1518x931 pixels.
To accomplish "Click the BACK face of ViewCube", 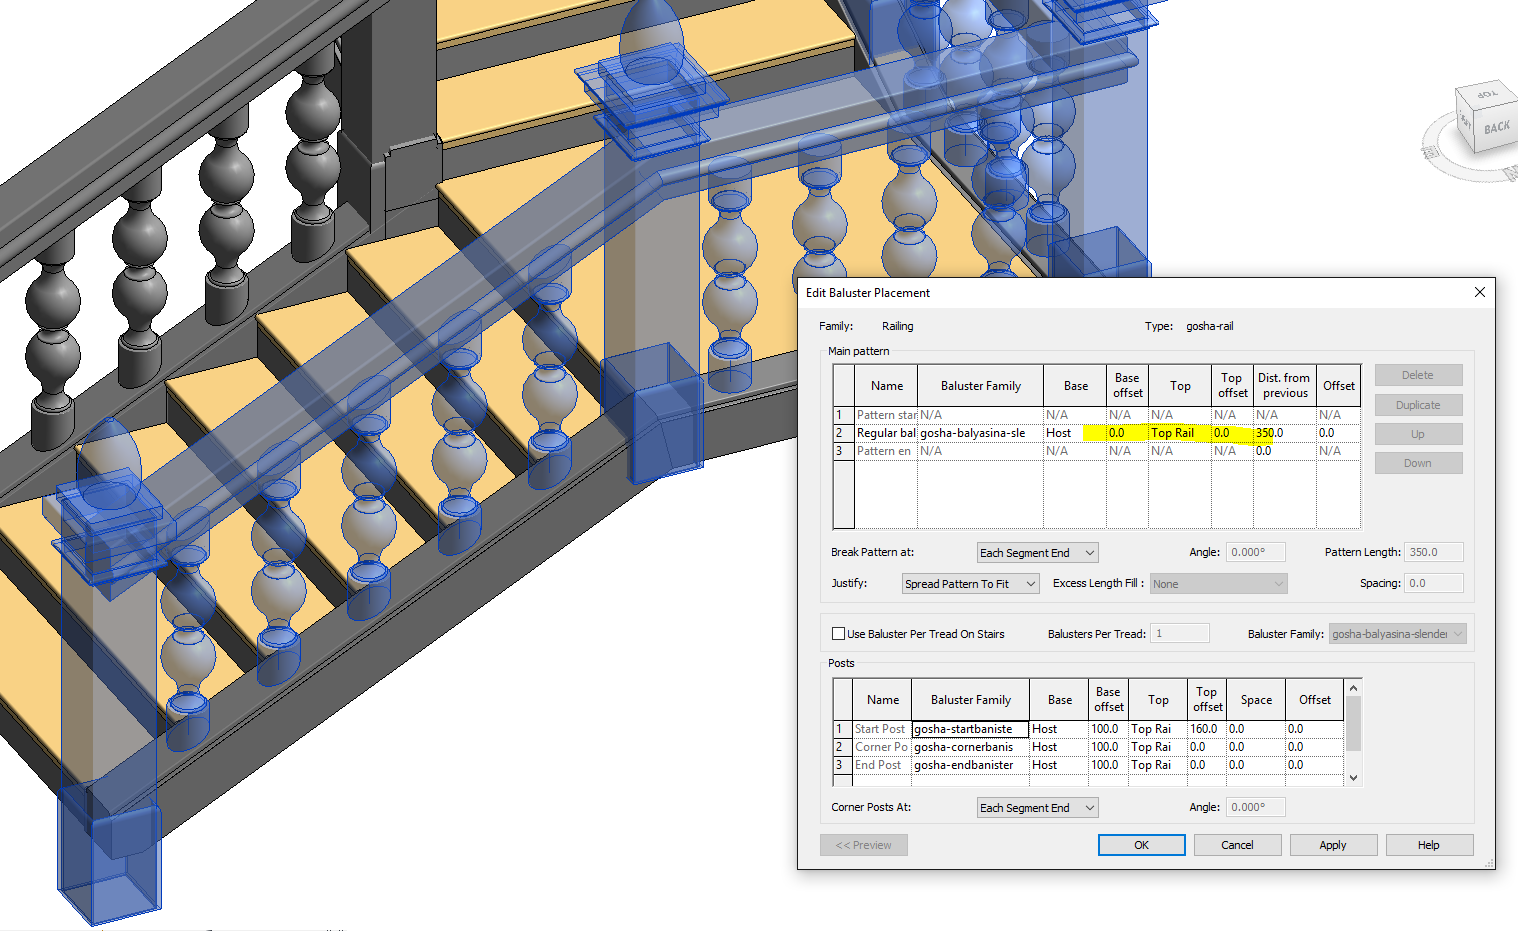I will pos(1496,128).
